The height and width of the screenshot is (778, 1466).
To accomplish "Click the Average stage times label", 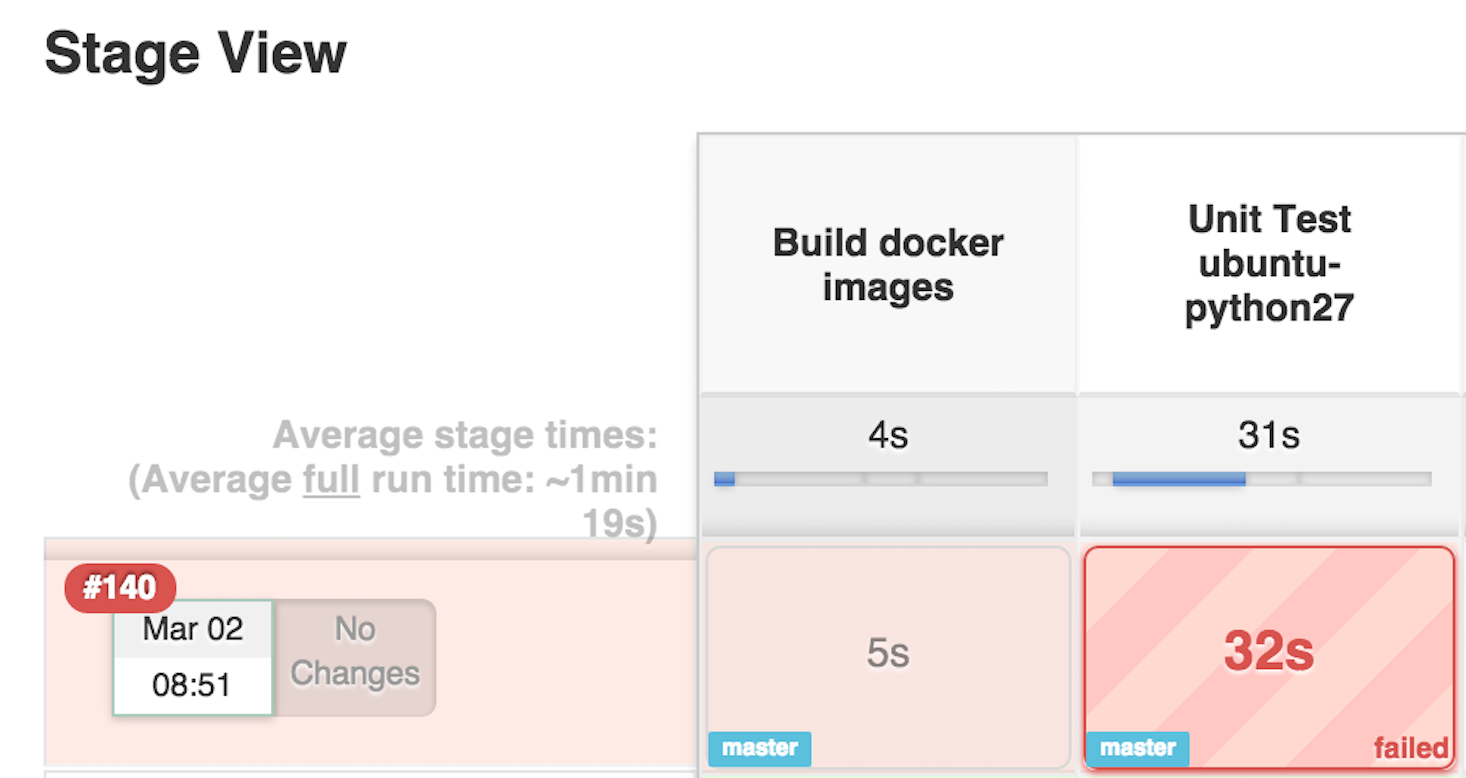I will coord(465,436).
